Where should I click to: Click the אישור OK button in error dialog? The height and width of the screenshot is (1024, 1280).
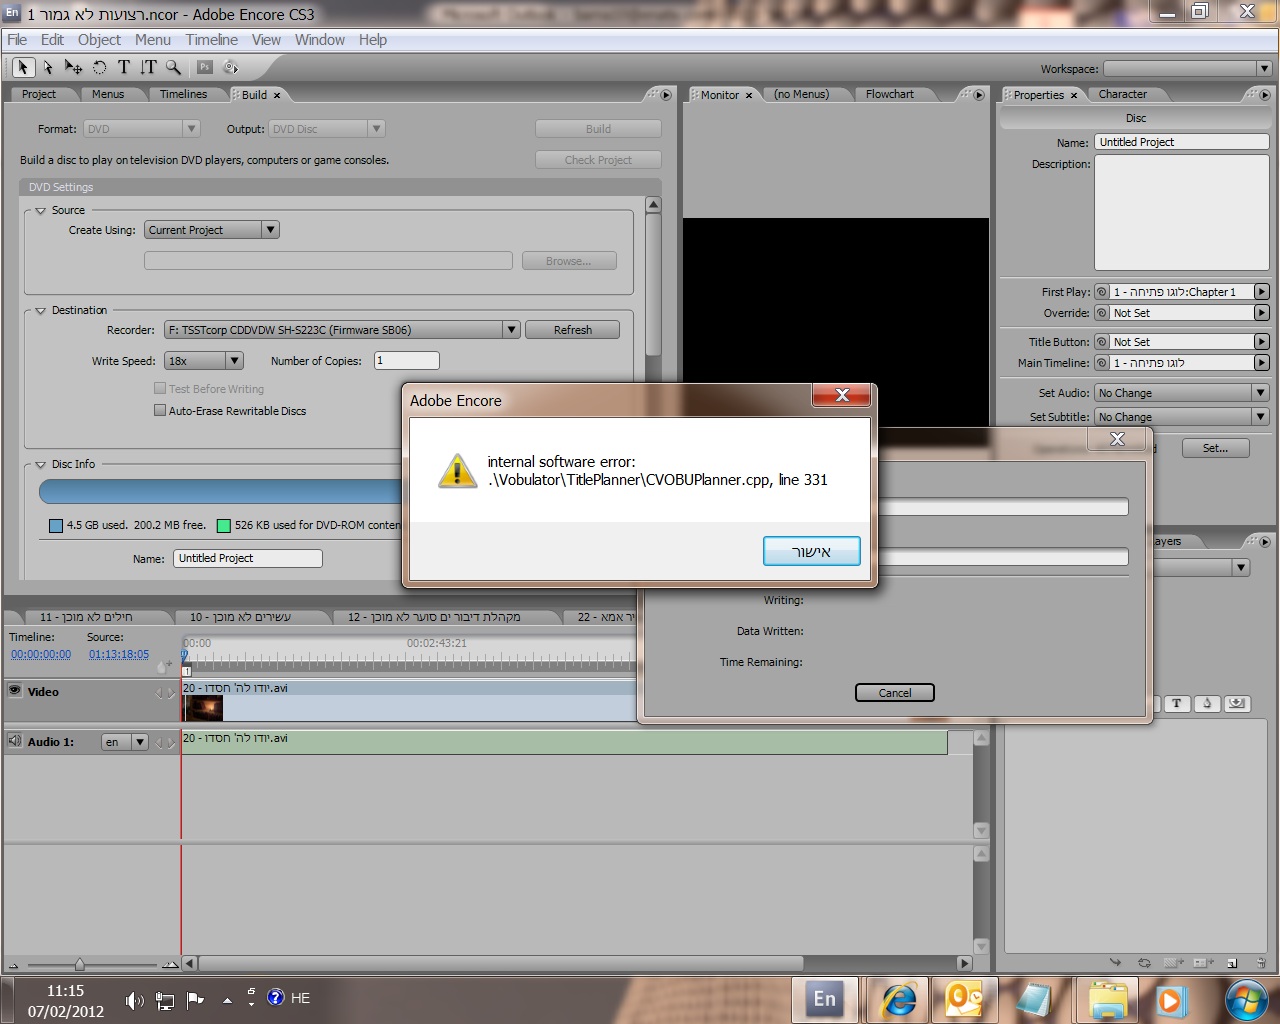click(x=812, y=551)
